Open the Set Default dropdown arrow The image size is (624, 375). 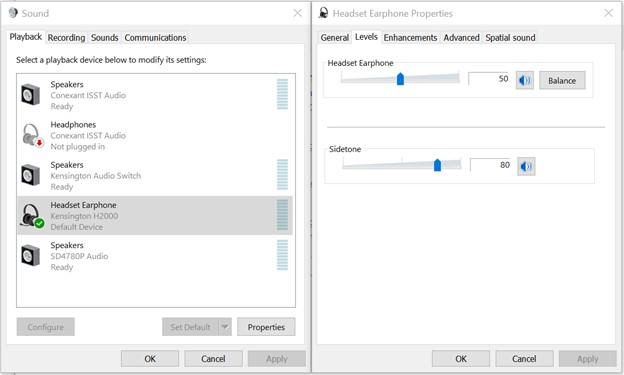point(225,327)
